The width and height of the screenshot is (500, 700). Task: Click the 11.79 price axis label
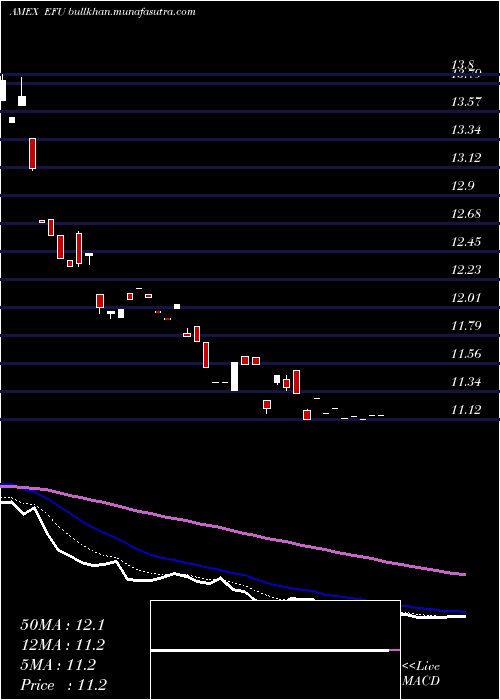467,326
